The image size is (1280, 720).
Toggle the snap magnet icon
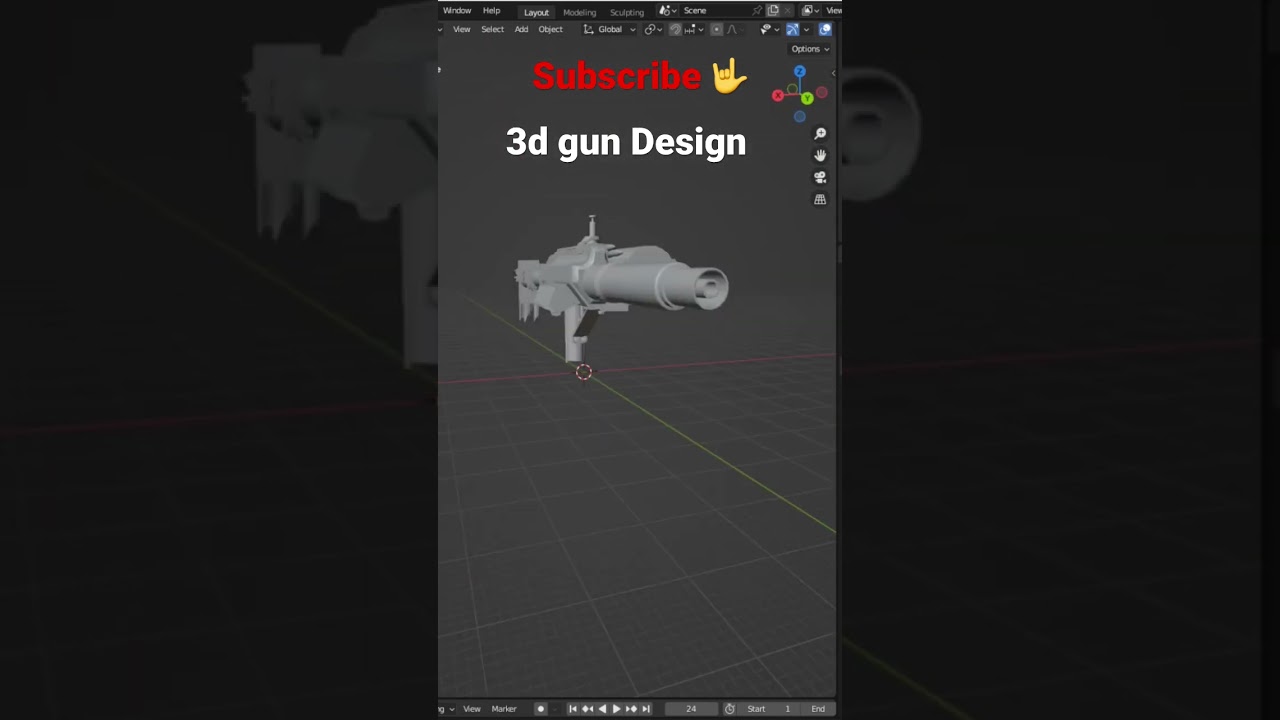pos(675,29)
